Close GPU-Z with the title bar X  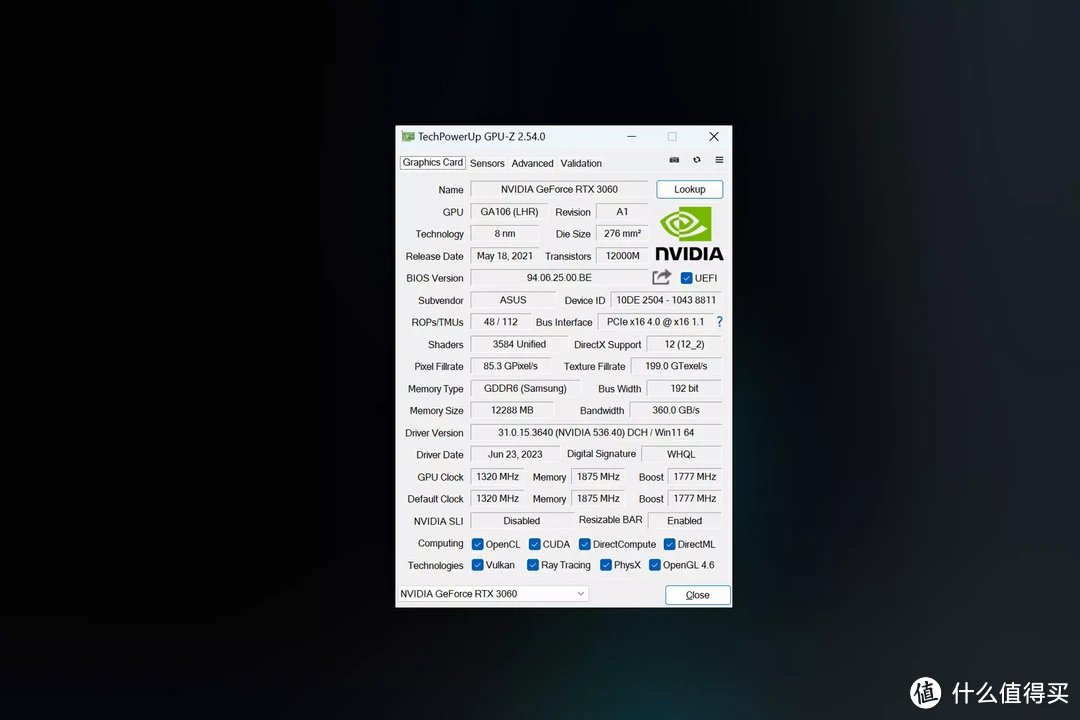[x=714, y=136]
